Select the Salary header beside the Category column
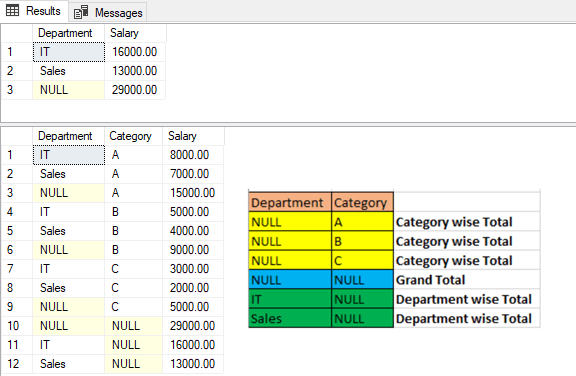 pos(193,136)
